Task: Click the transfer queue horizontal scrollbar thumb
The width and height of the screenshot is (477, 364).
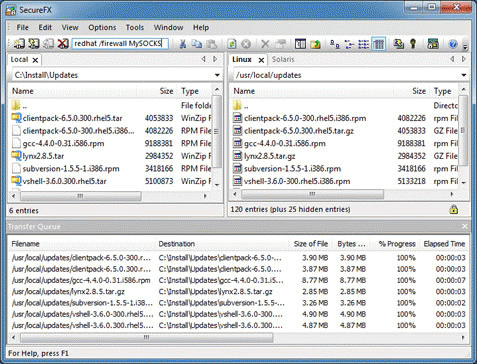Action: [147, 338]
